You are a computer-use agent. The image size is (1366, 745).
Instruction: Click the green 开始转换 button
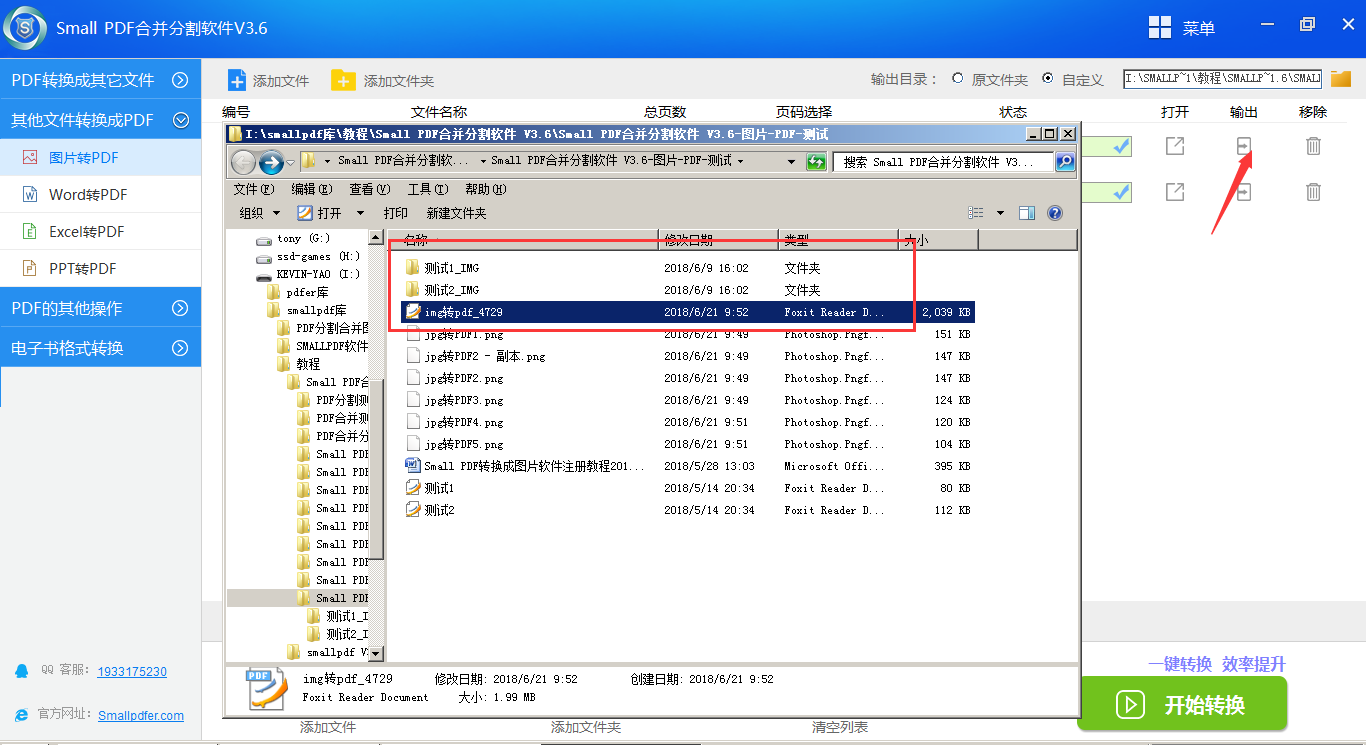[1183, 704]
